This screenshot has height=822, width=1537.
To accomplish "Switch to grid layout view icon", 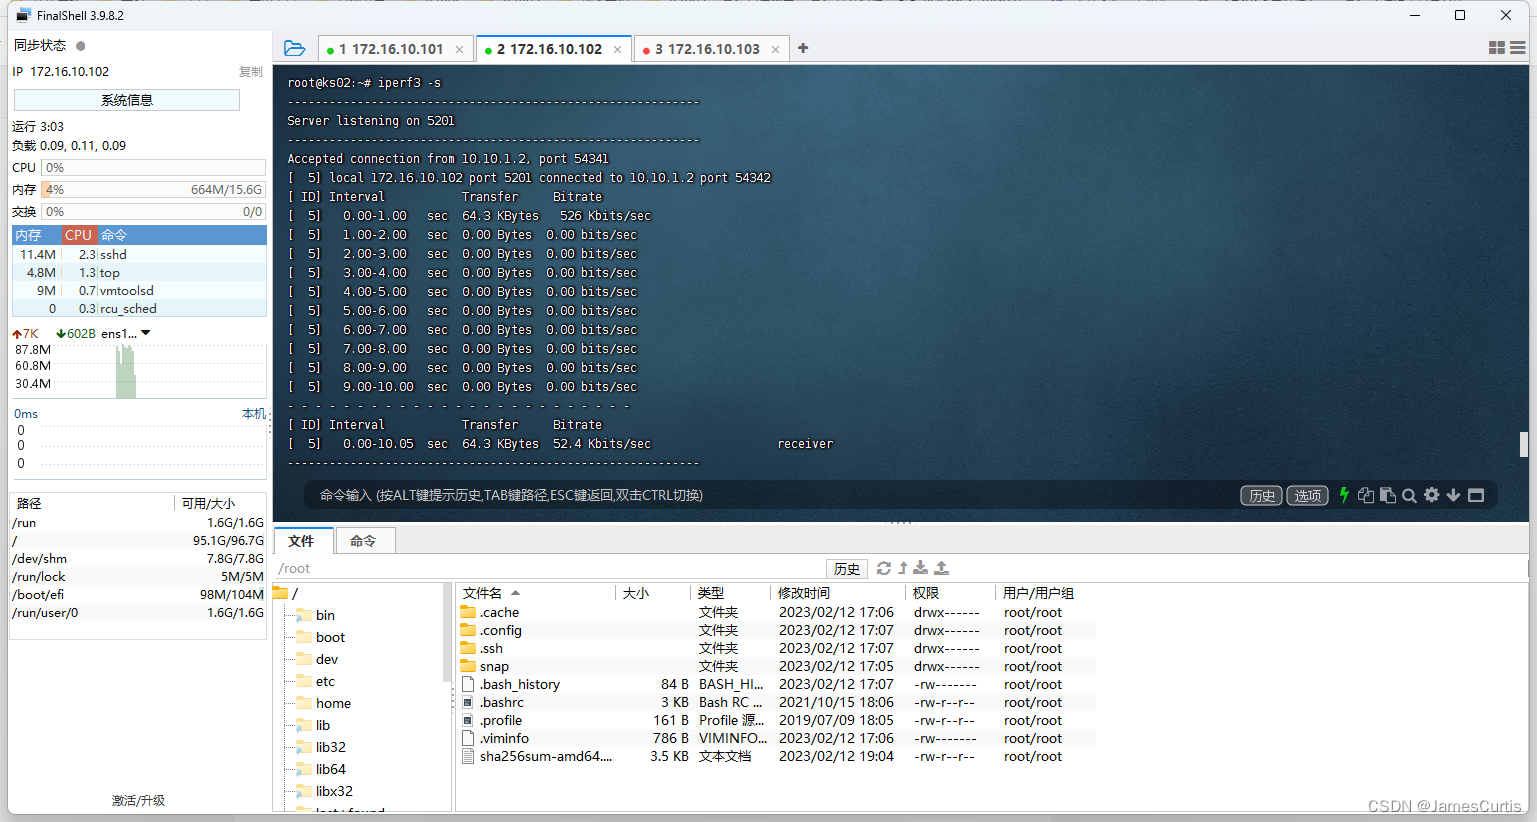I will 1497,48.
